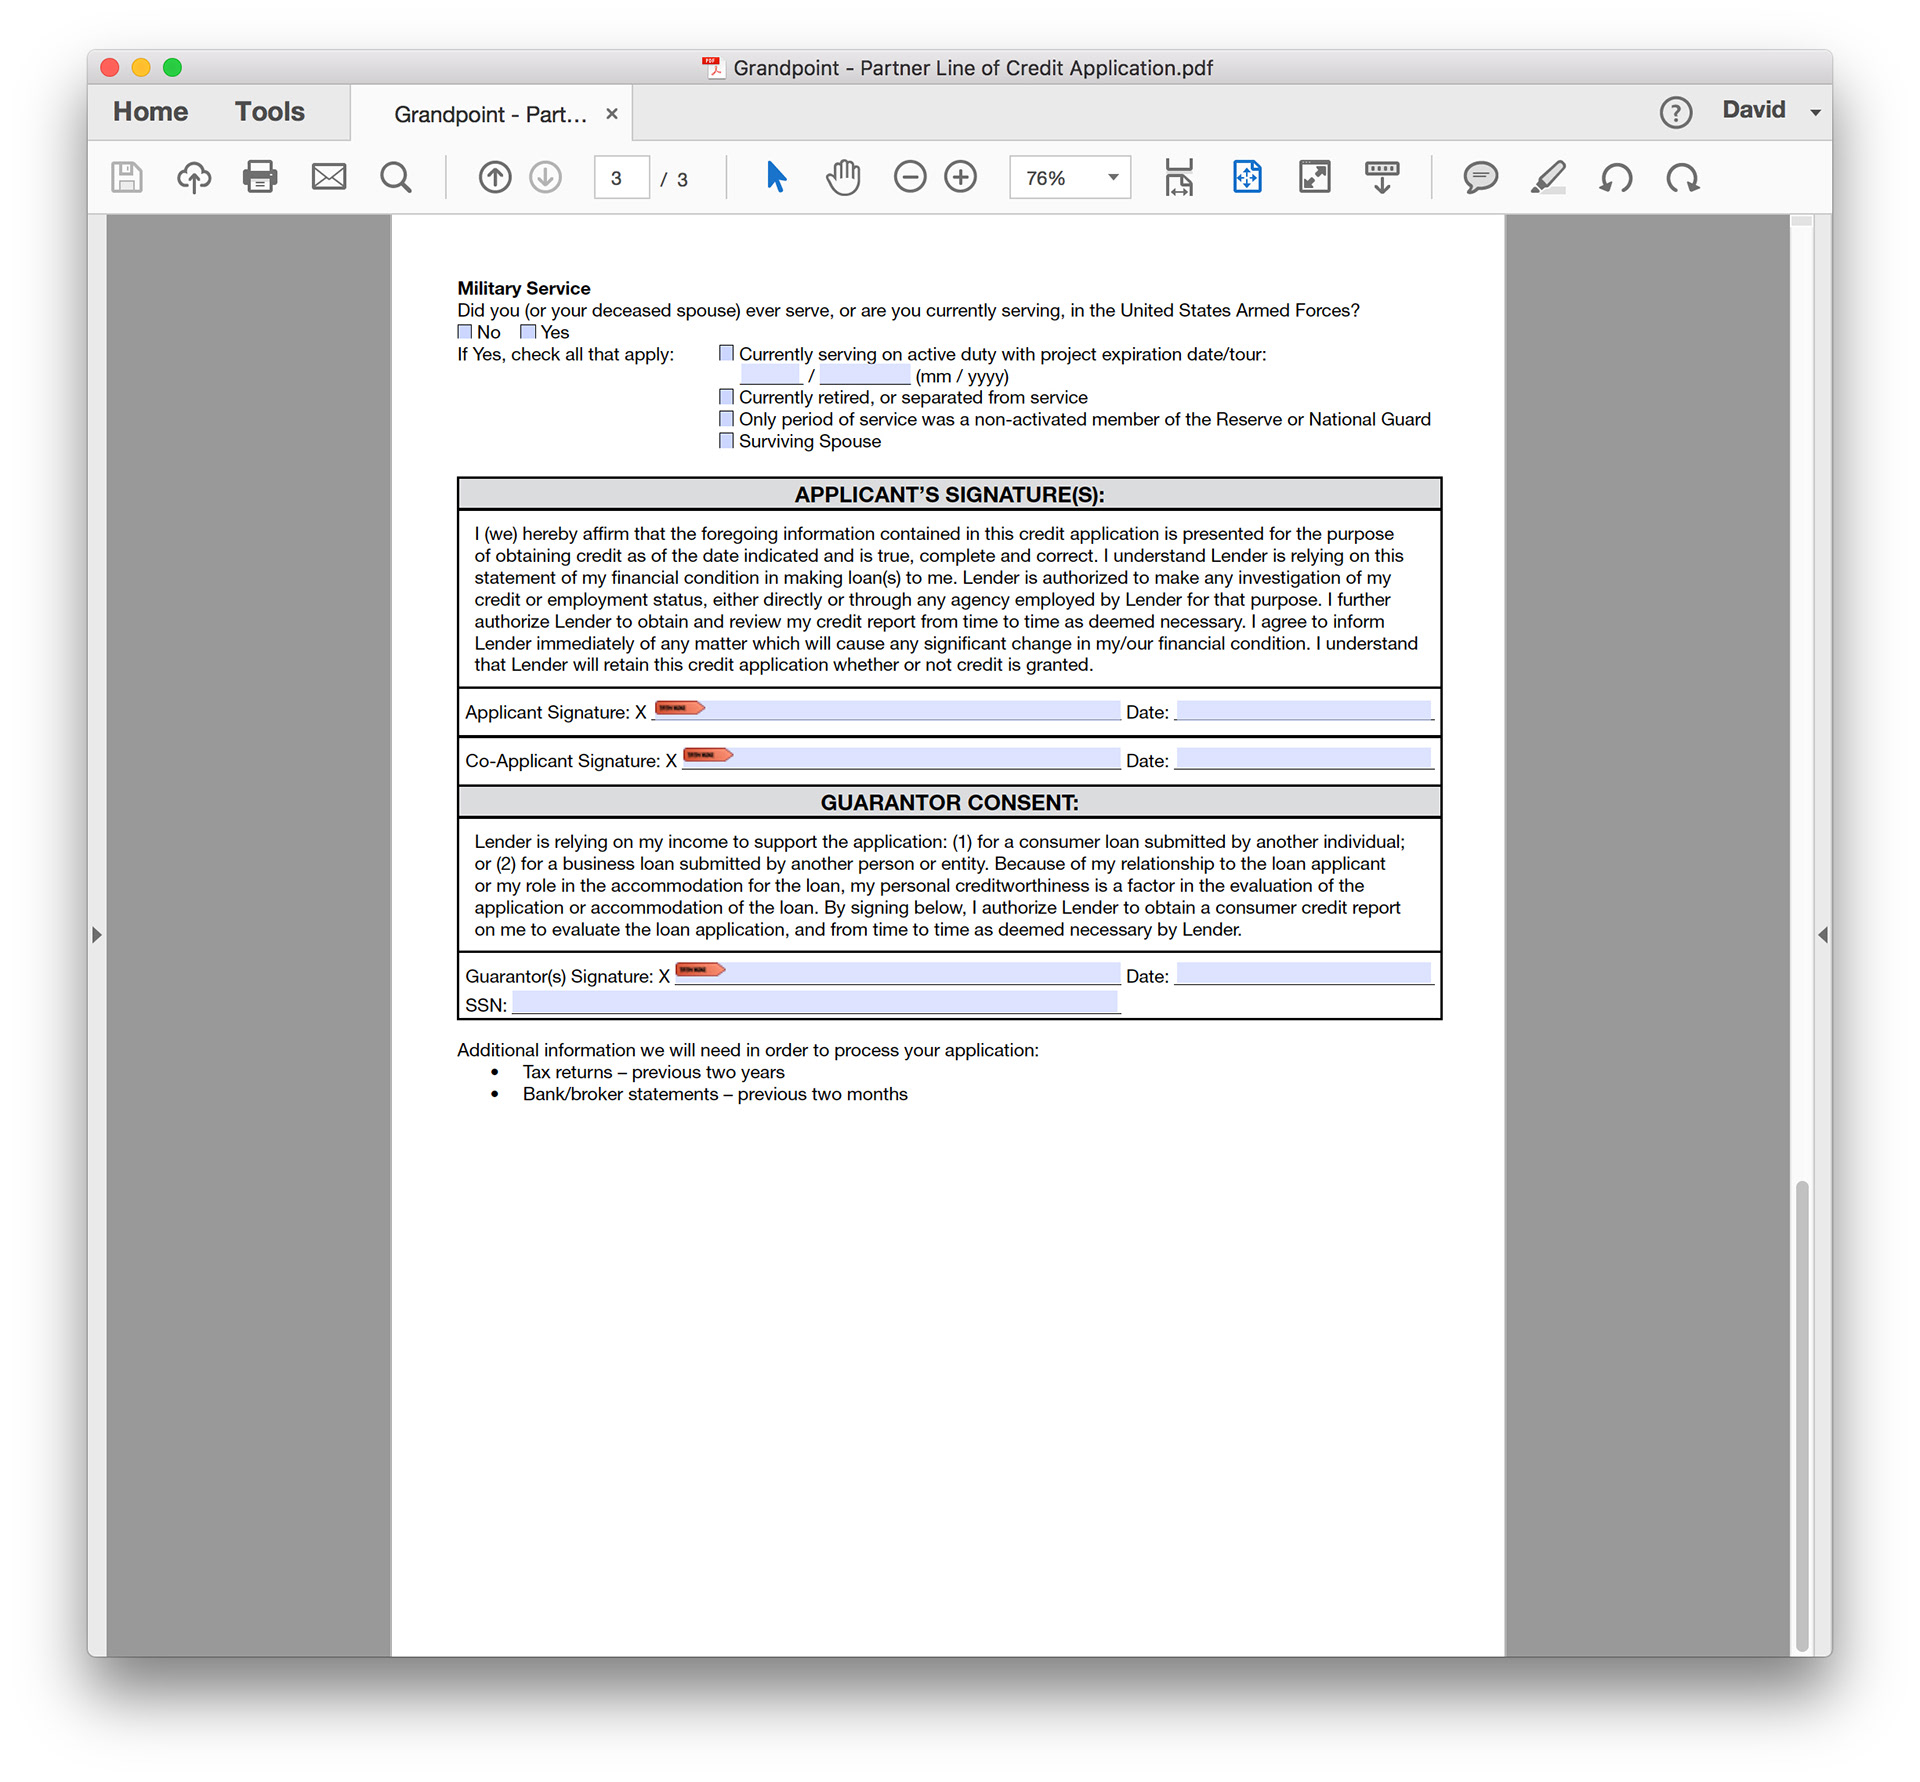The width and height of the screenshot is (1920, 1782).
Task: Click the vertical scrollbar thumb
Action: point(1801,1416)
